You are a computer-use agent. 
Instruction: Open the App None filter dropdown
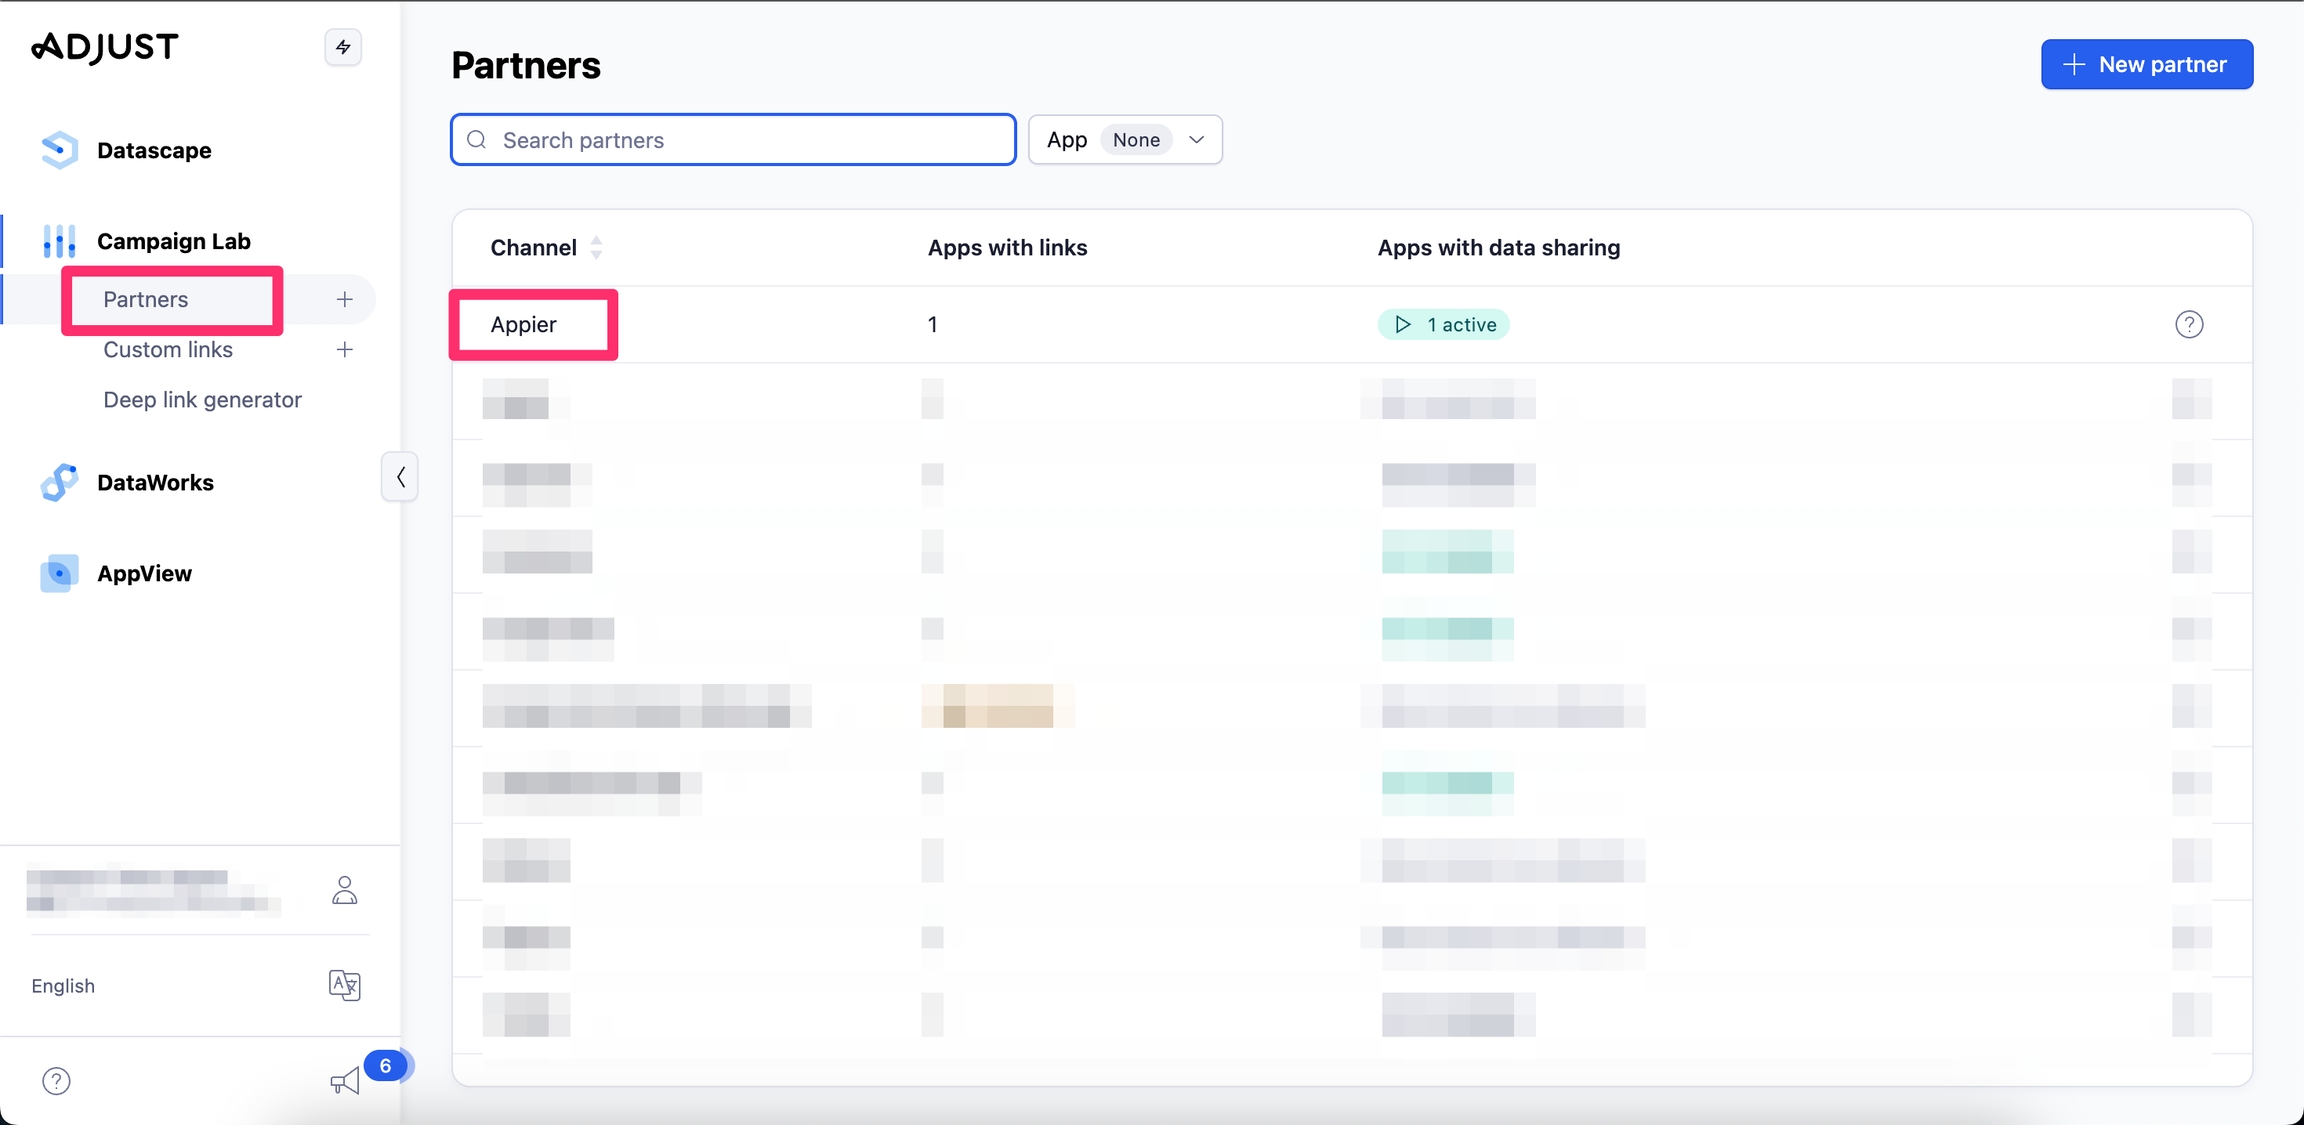point(1125,140)
